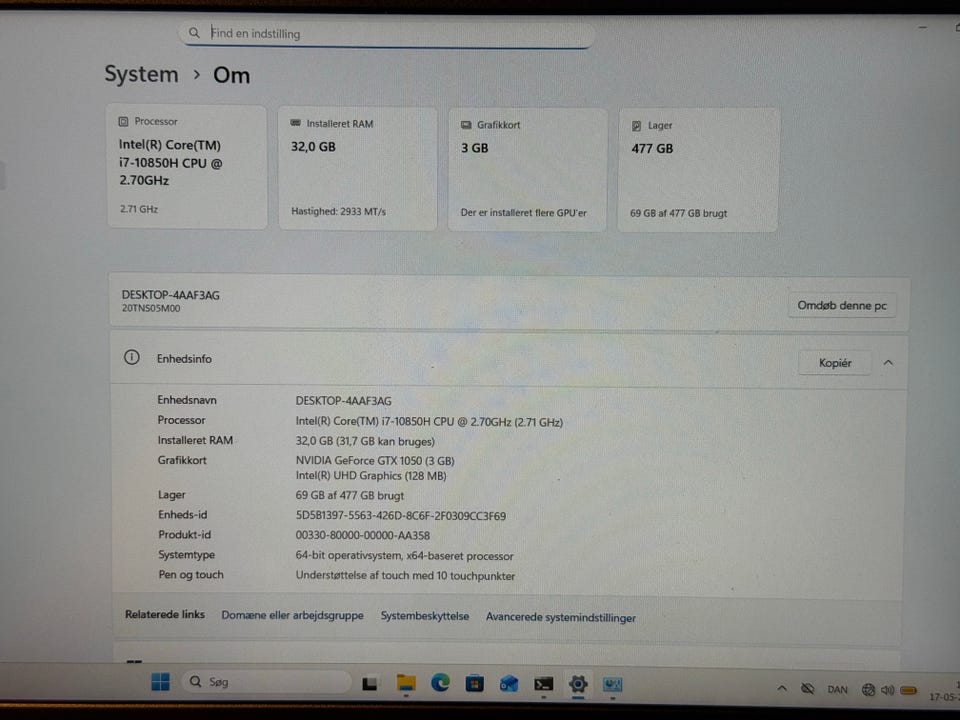The width and height of the screenshot is (960, 720).
Task: Launch File Explorer from the taskbar
Action: pyautogui.click(x=405, y=683)
